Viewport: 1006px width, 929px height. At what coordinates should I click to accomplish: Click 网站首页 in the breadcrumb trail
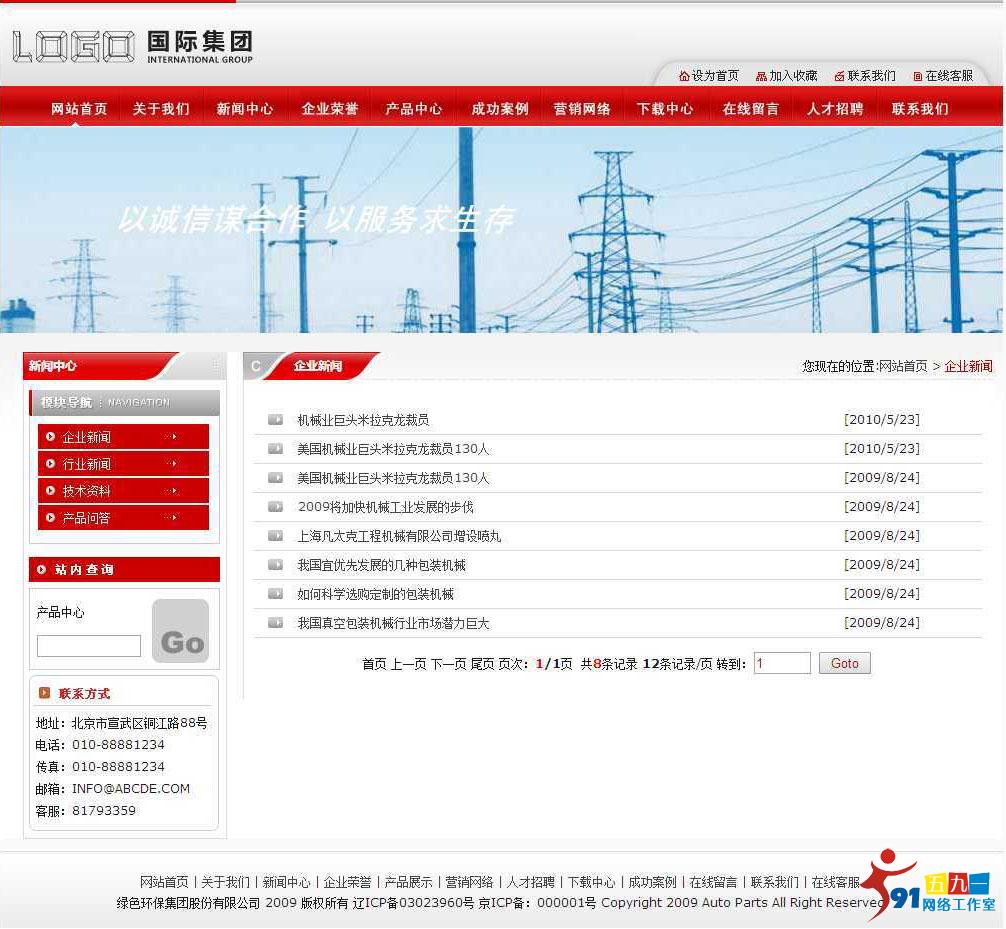coord(903,366)
